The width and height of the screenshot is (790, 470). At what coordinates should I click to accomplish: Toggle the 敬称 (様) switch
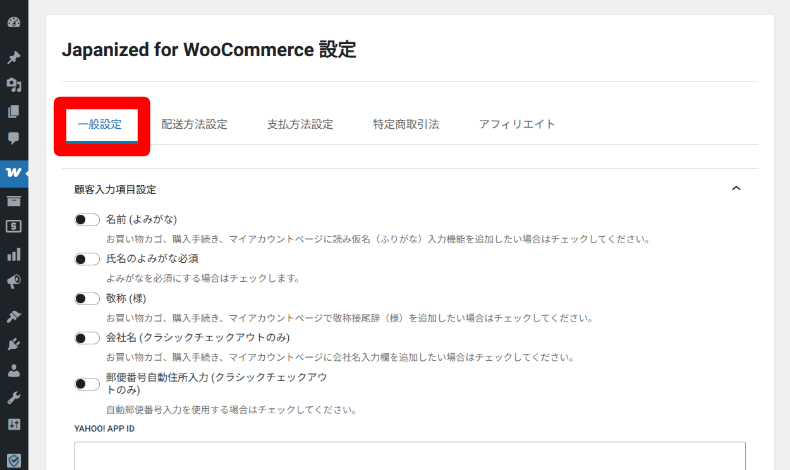coord(87,299)
